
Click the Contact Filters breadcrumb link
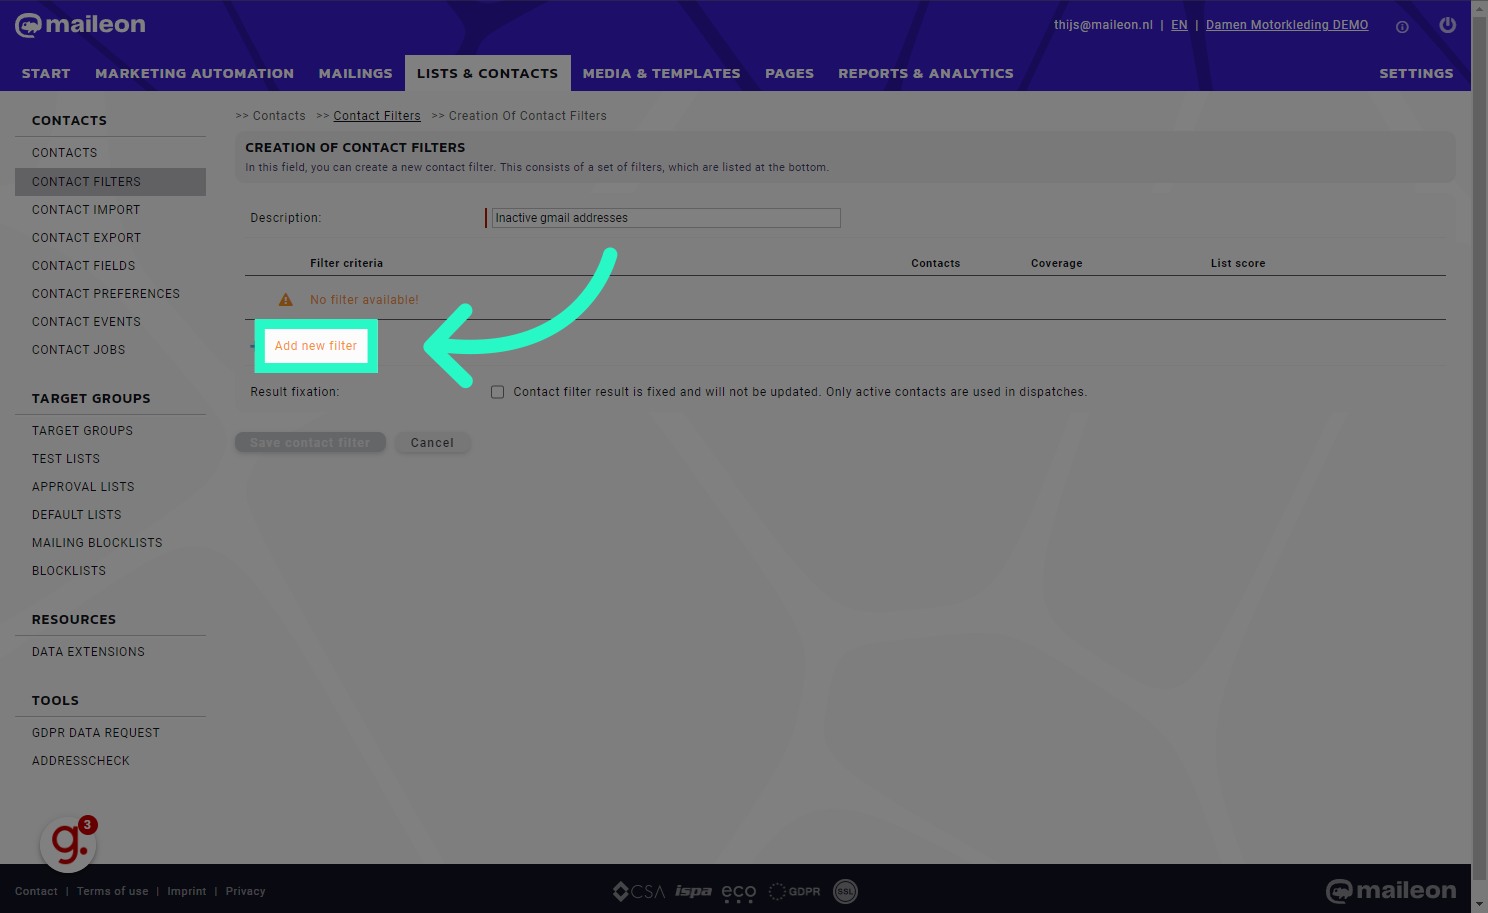[377, 116]
